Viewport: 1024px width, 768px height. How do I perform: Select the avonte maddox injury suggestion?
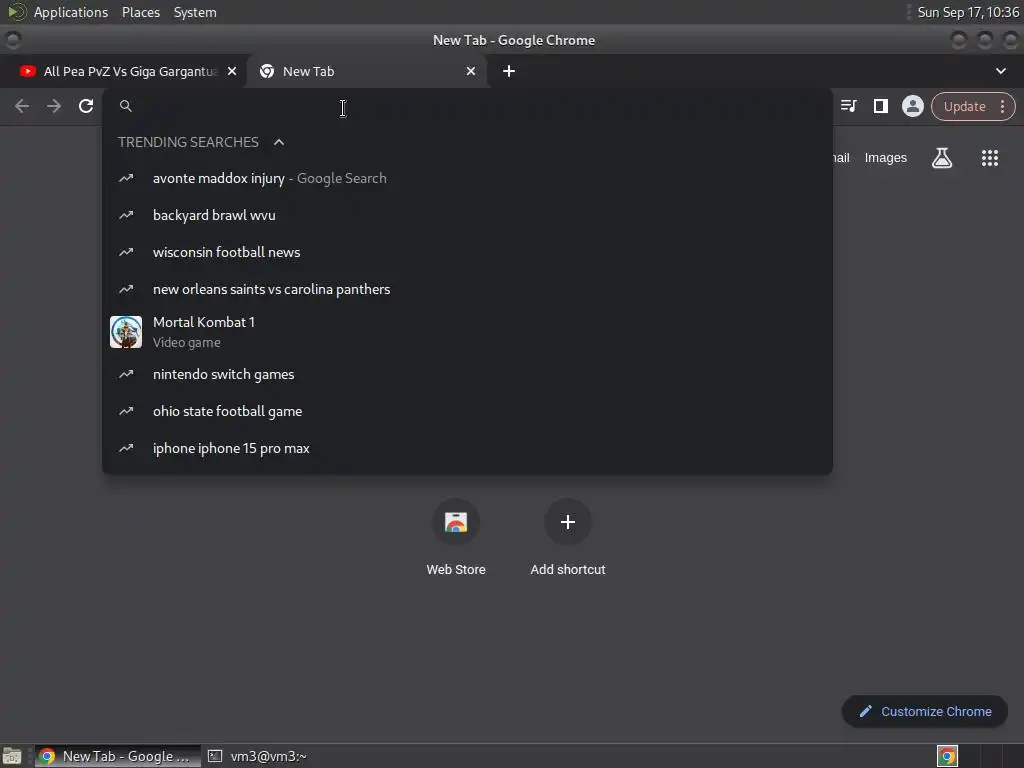[467, 178]
